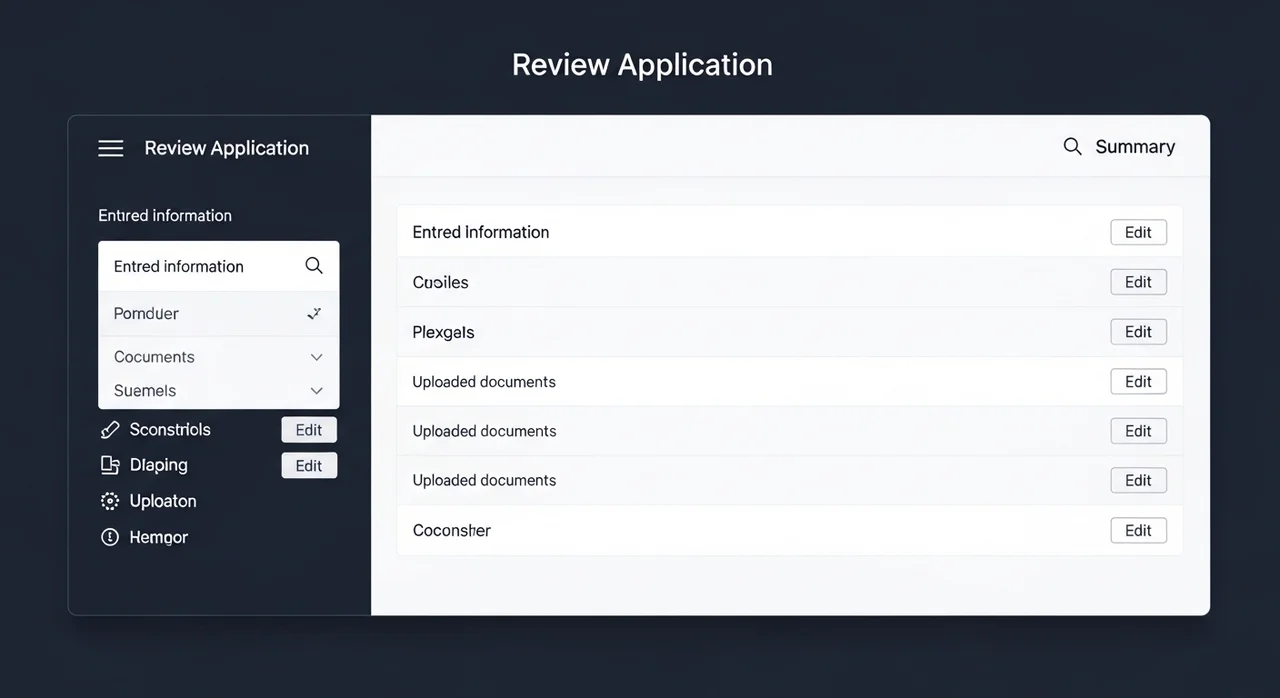The height and width of the screenshot is (698, 1280).
Task: Expand the Cocuments chevron
Action: tap(316, 357)
